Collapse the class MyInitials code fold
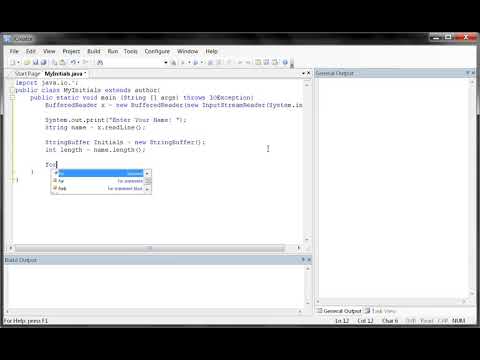 tap(12, 90)
